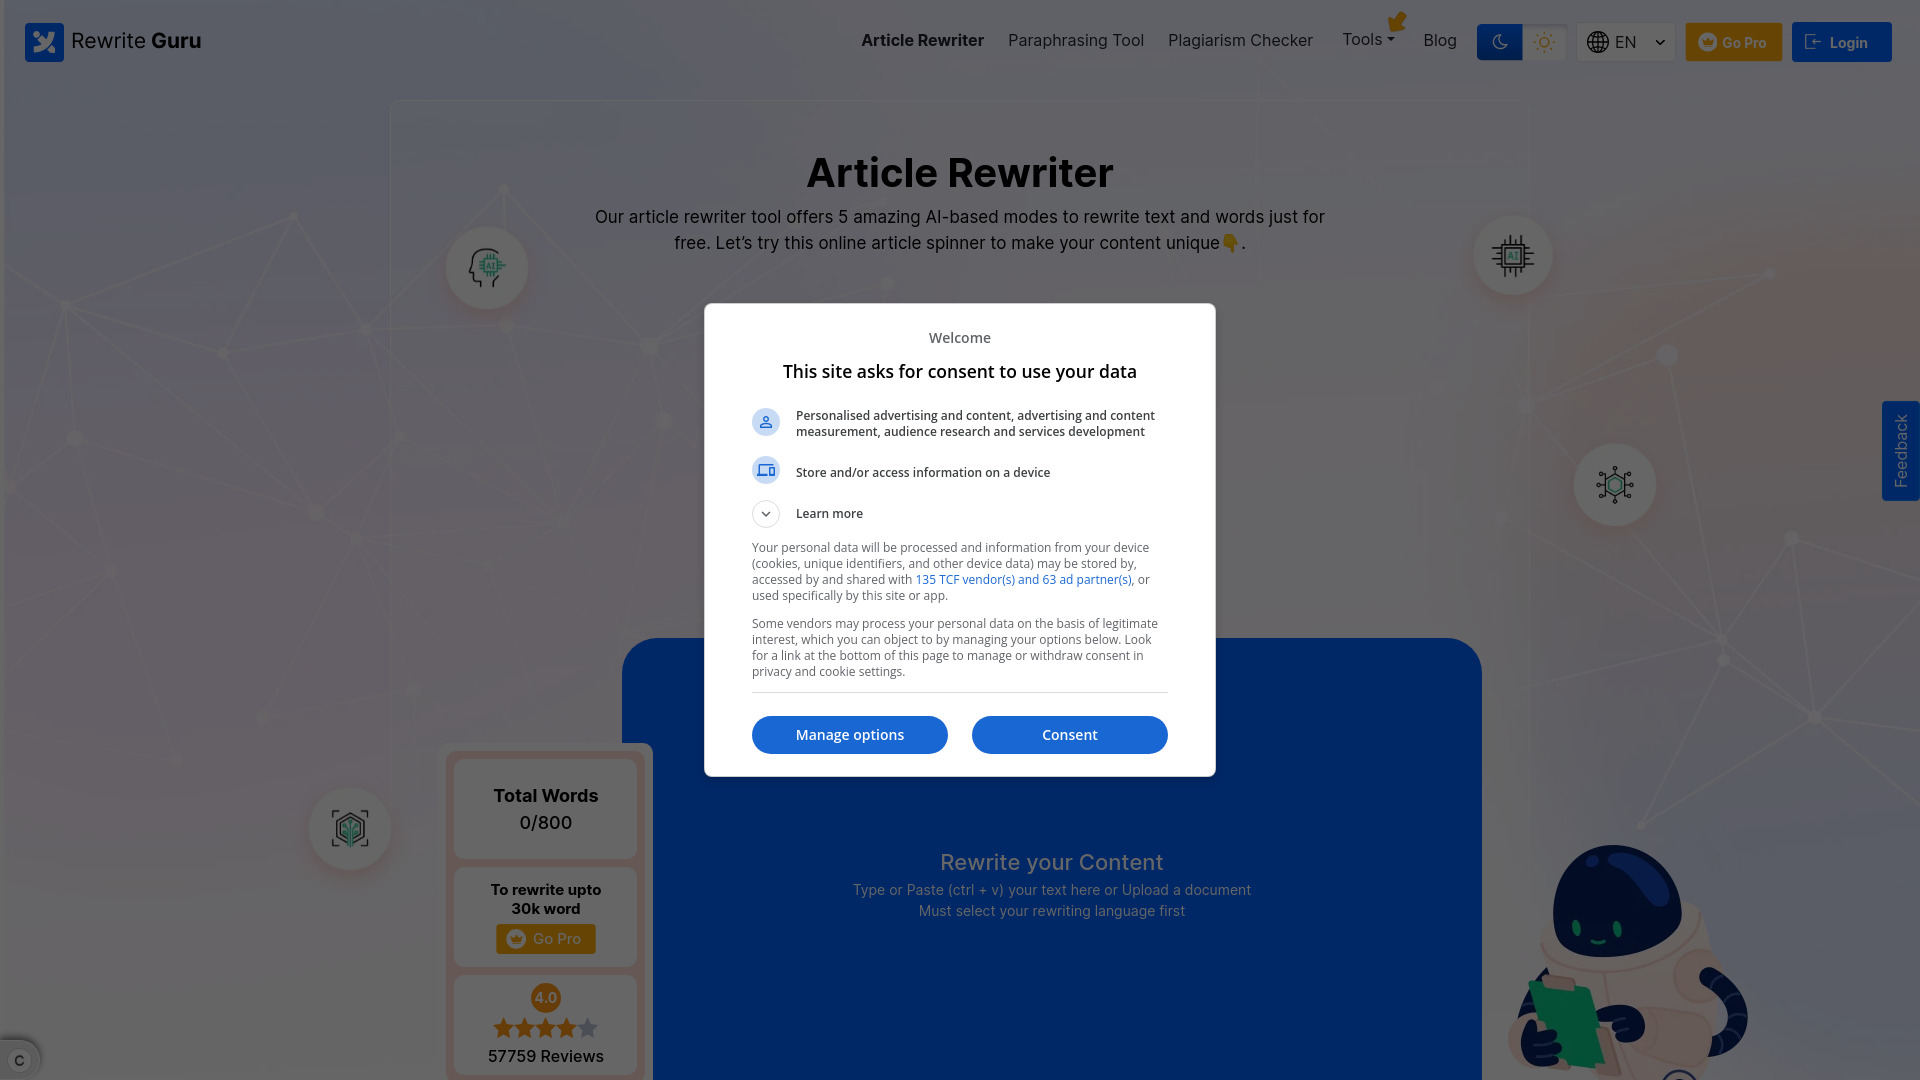Click the Feedback tab on right edge
The image size is (1920, 1080).
[x=1902, y=450]
